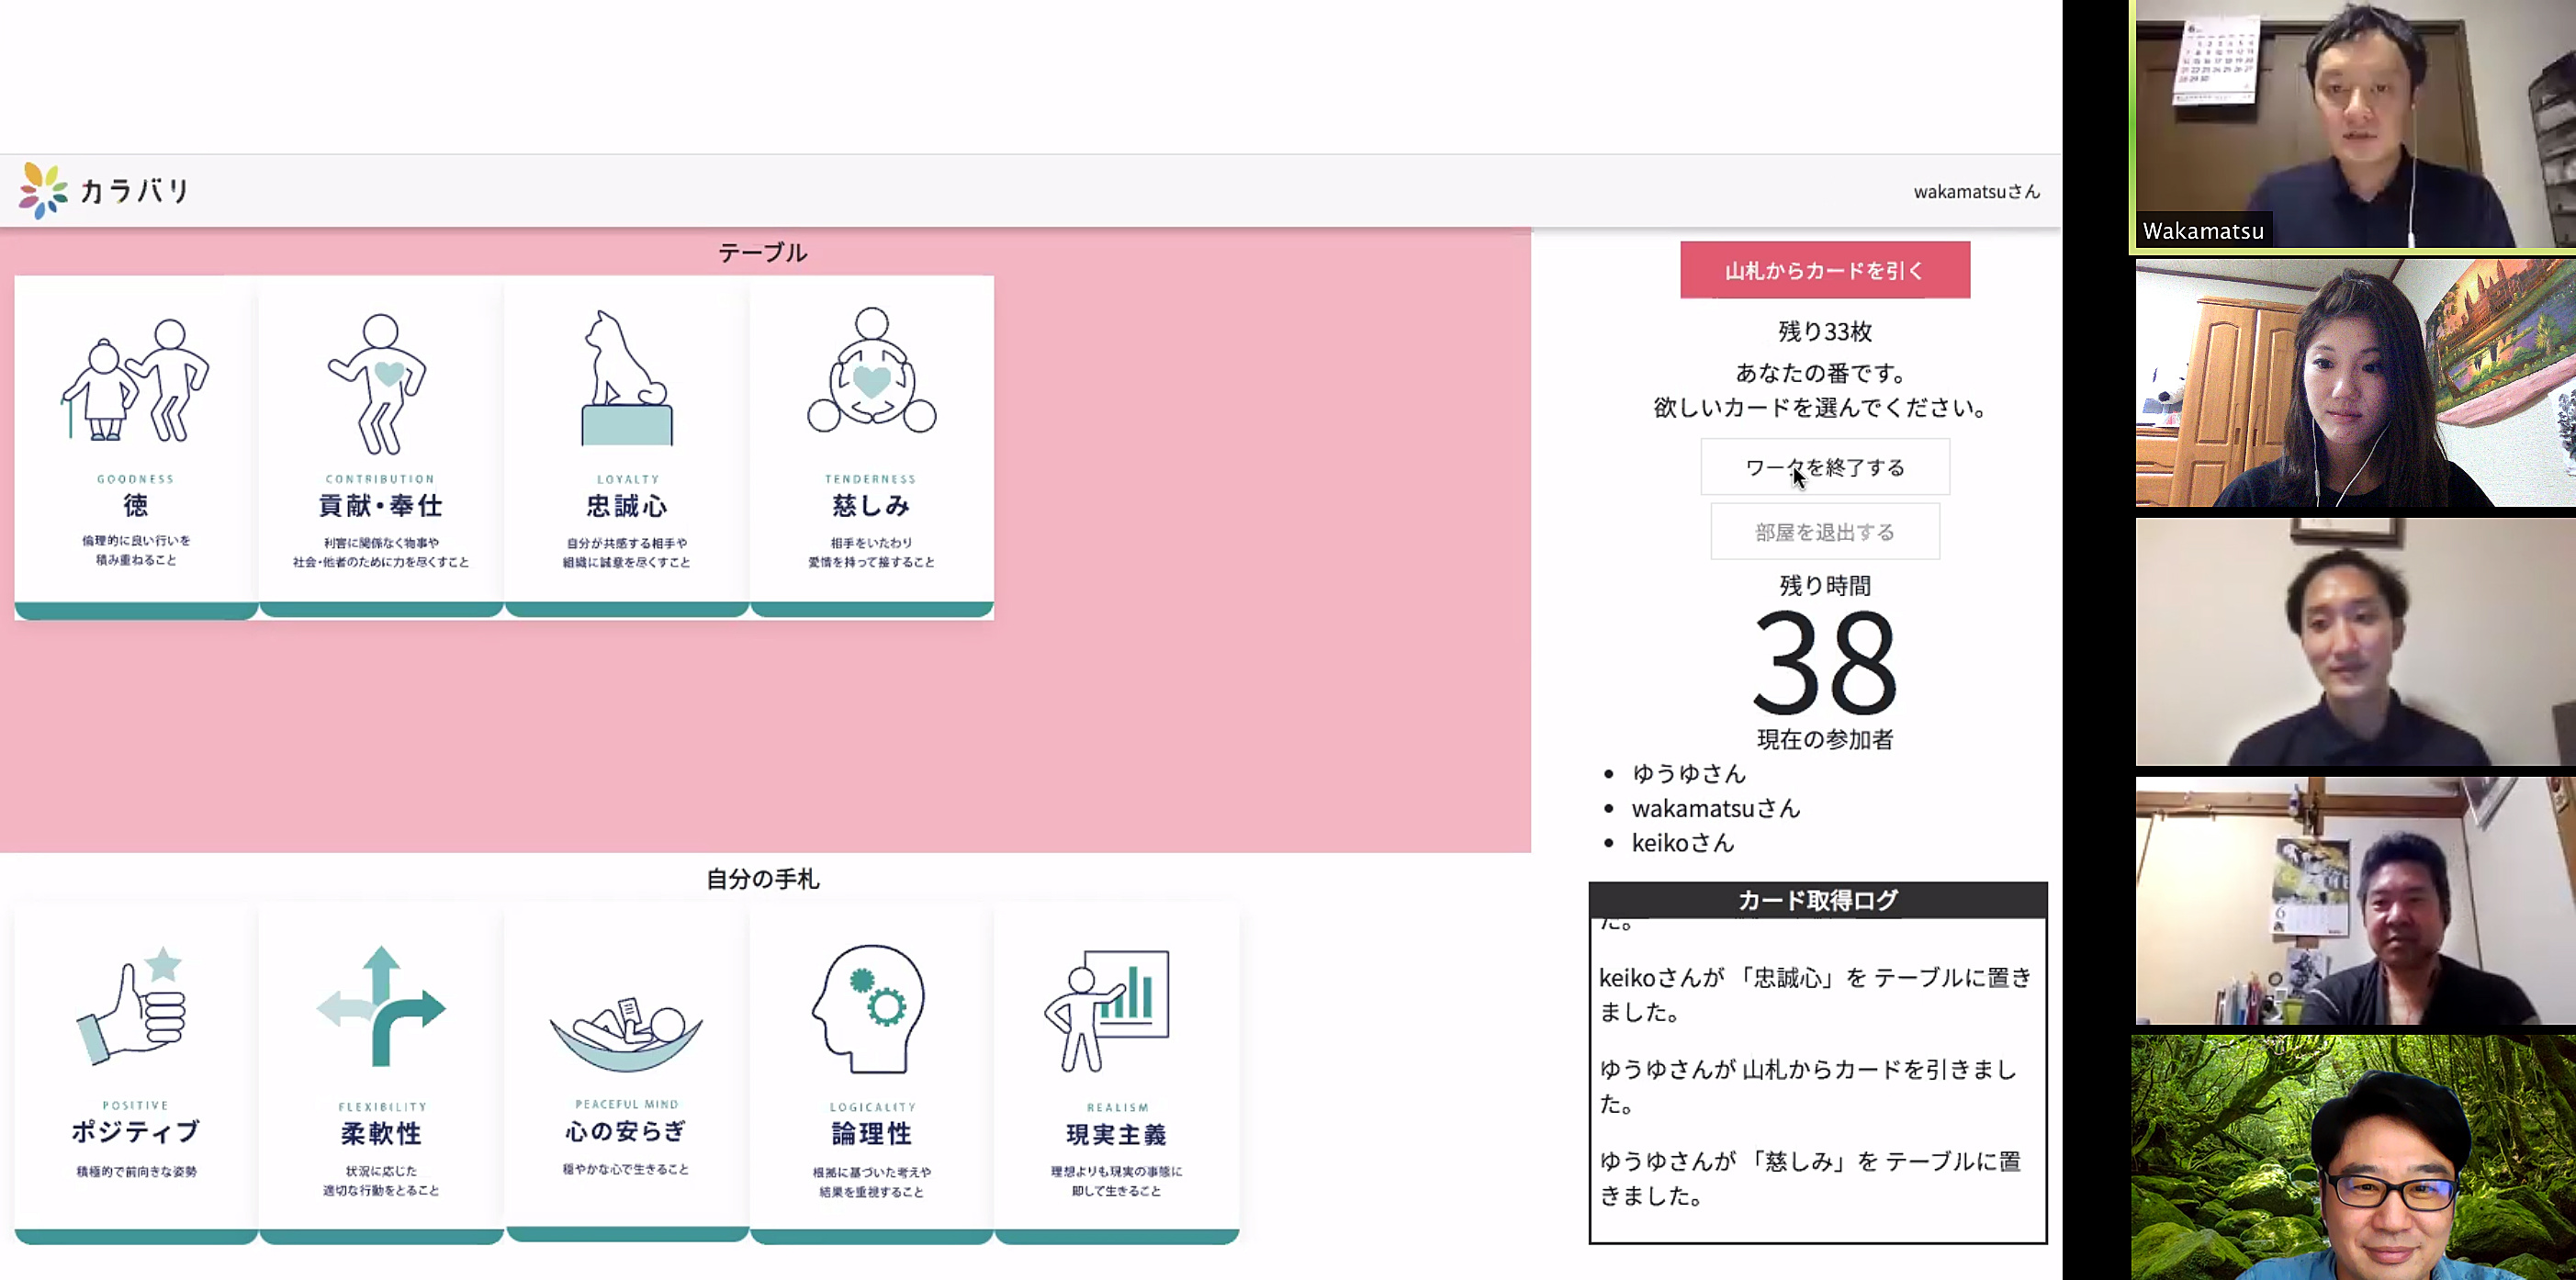The width and height of the screenshot is (2576, 1280).
Task: Click 部屋を退出する leave room button
Action: pos(1824,532)
